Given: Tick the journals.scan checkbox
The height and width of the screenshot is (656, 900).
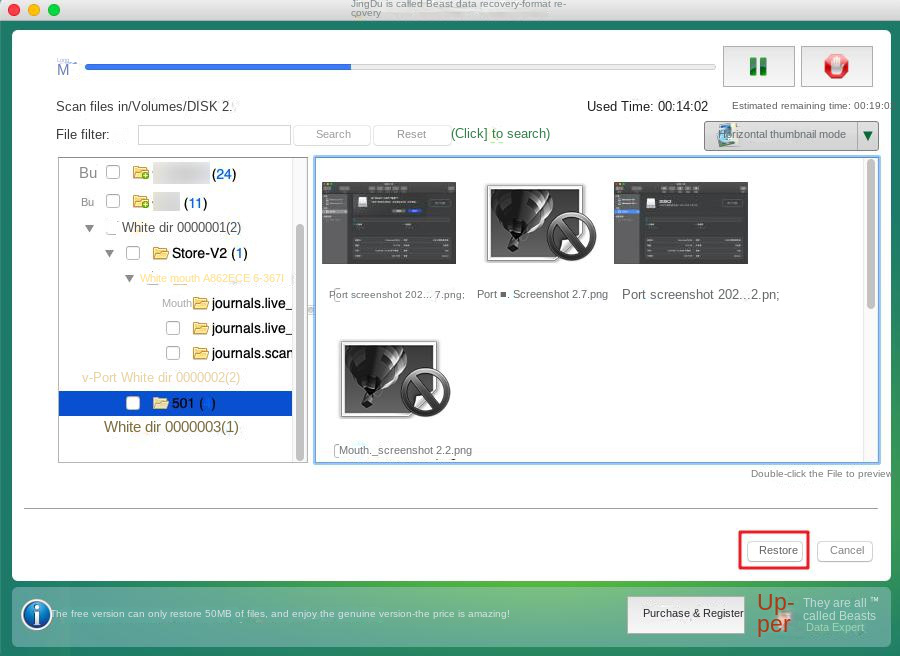Looking at the screenshot, I should 173,352.
